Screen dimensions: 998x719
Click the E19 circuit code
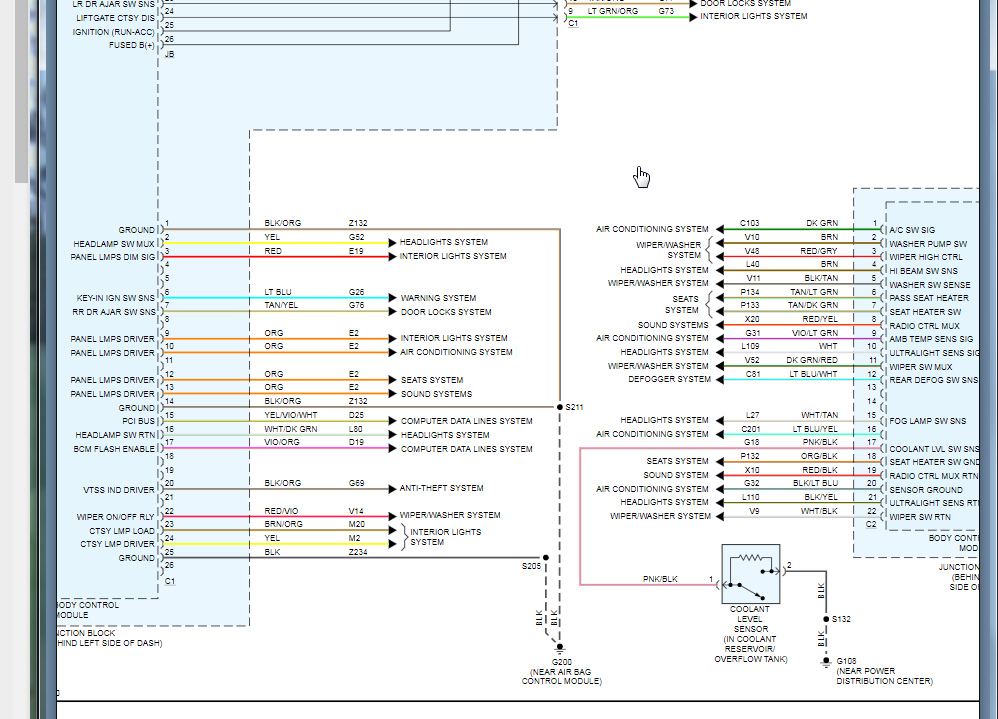(356, 251)
